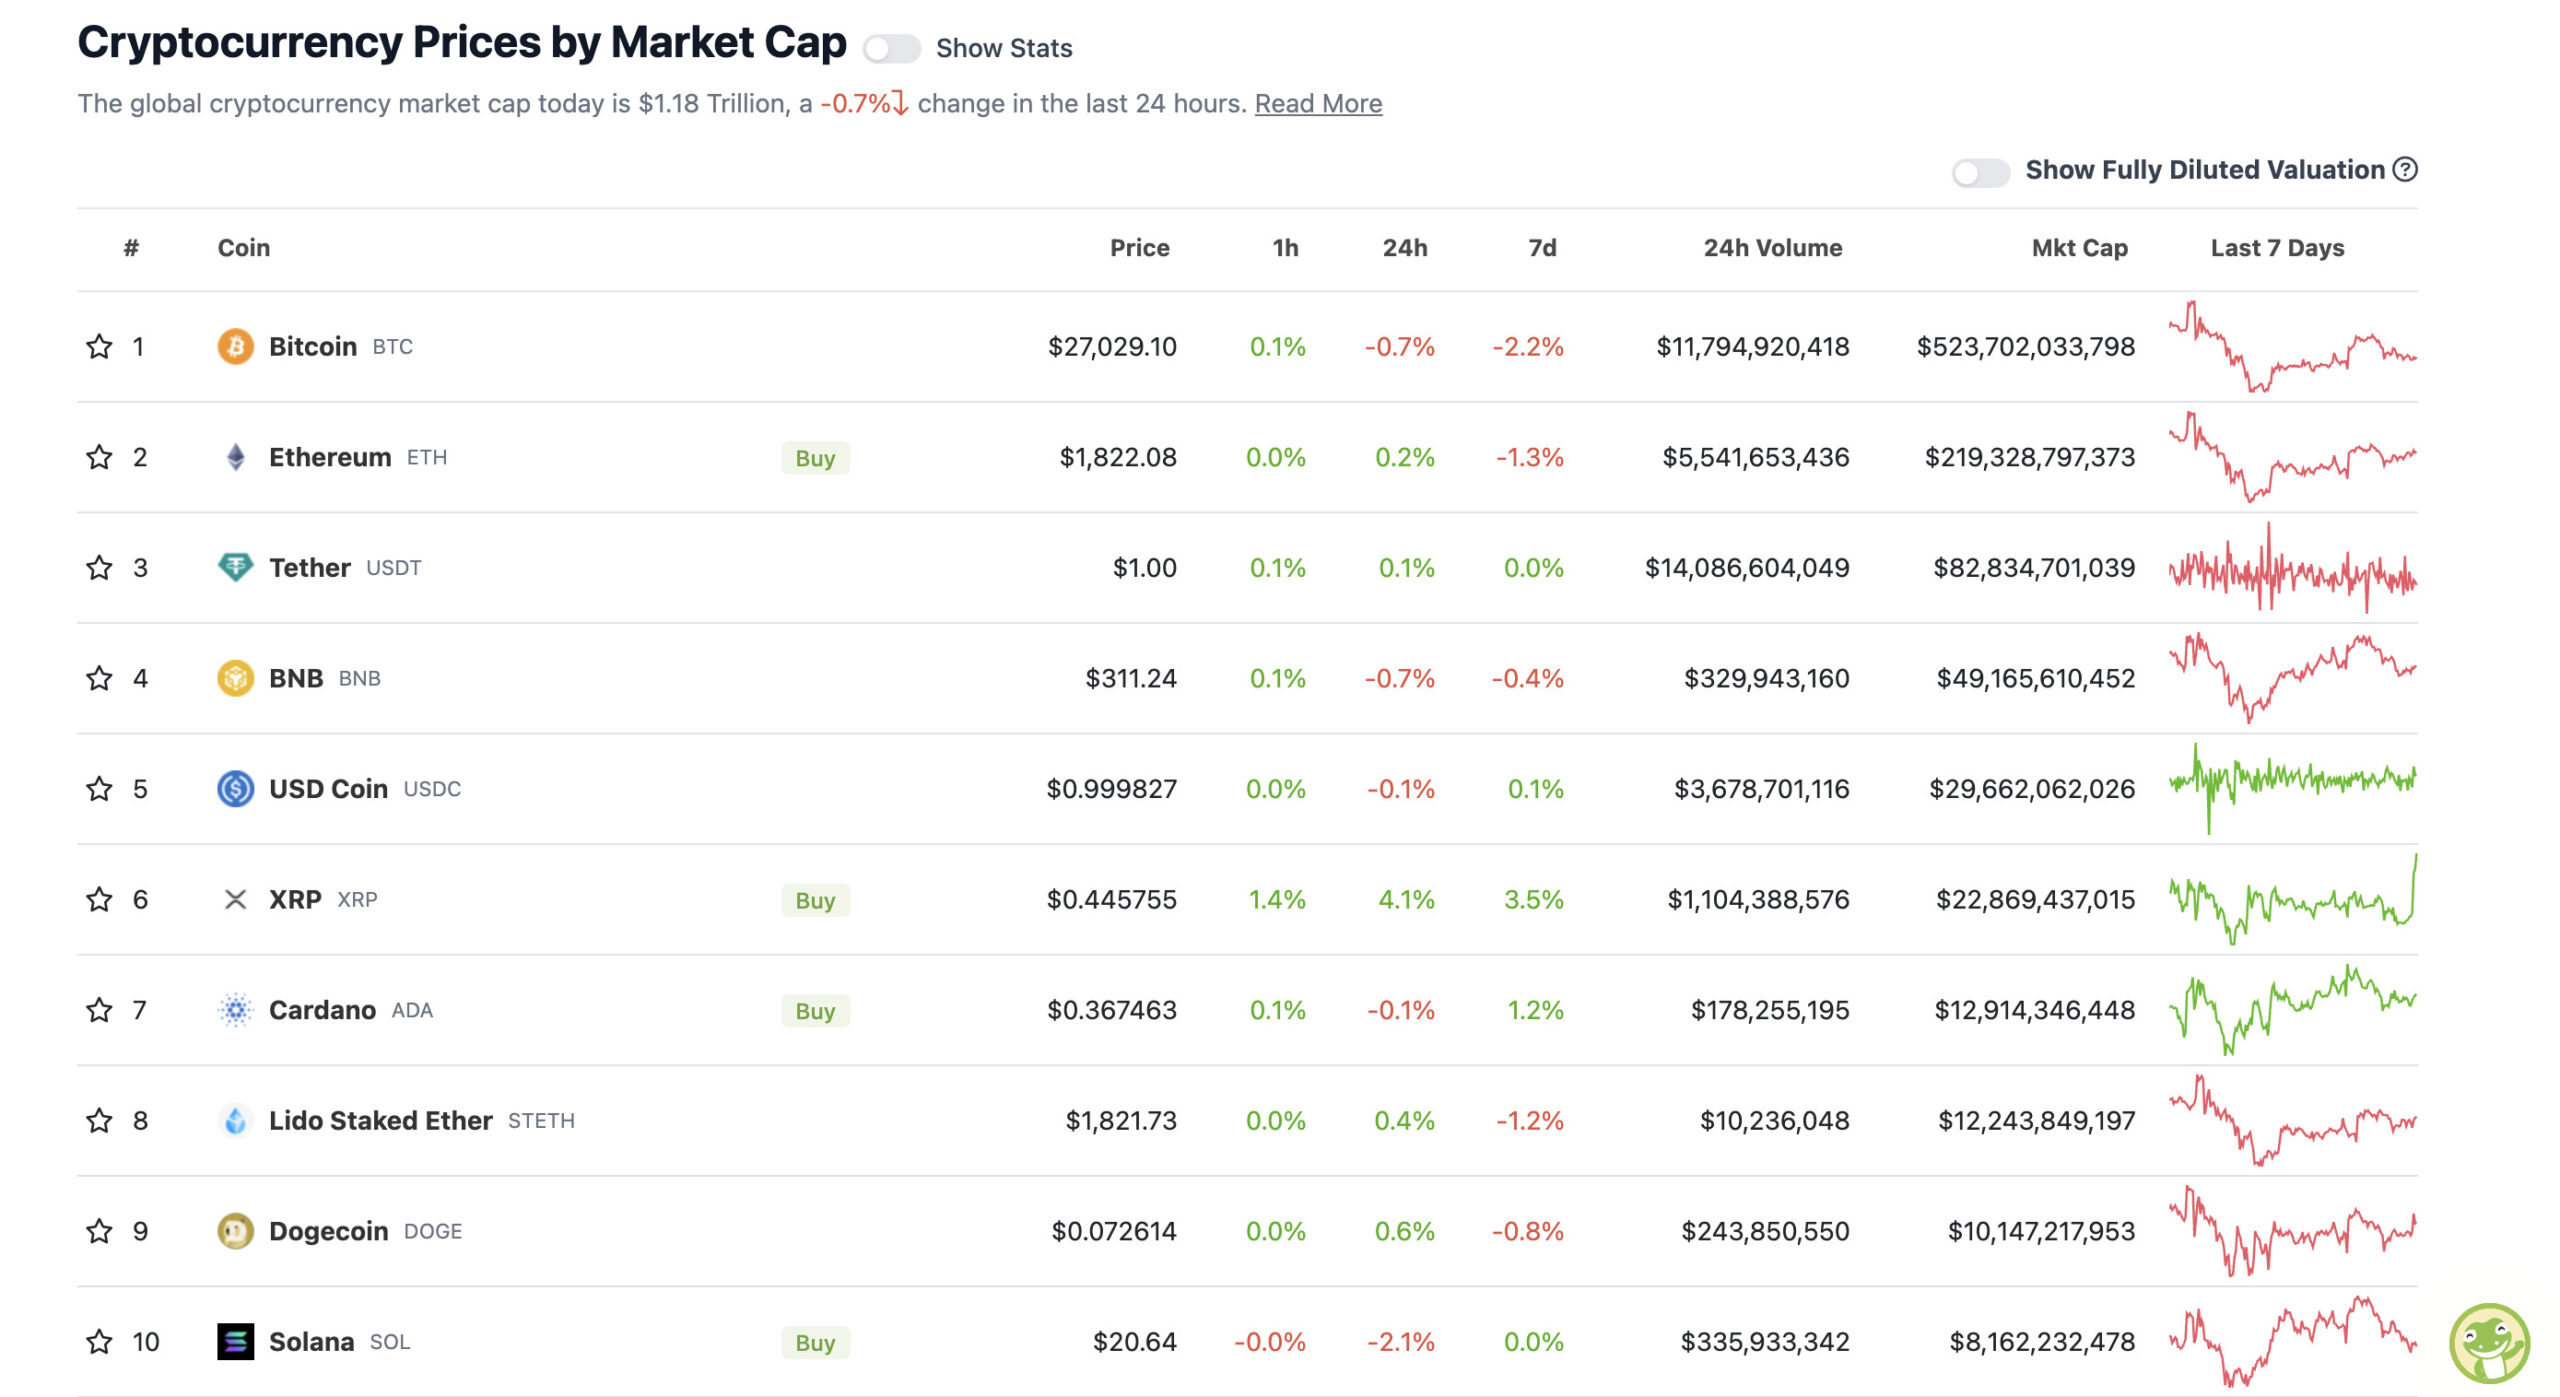Add USD Coin to favorites star
The height and width of the screenshot is (1397, 2560).
99,789
